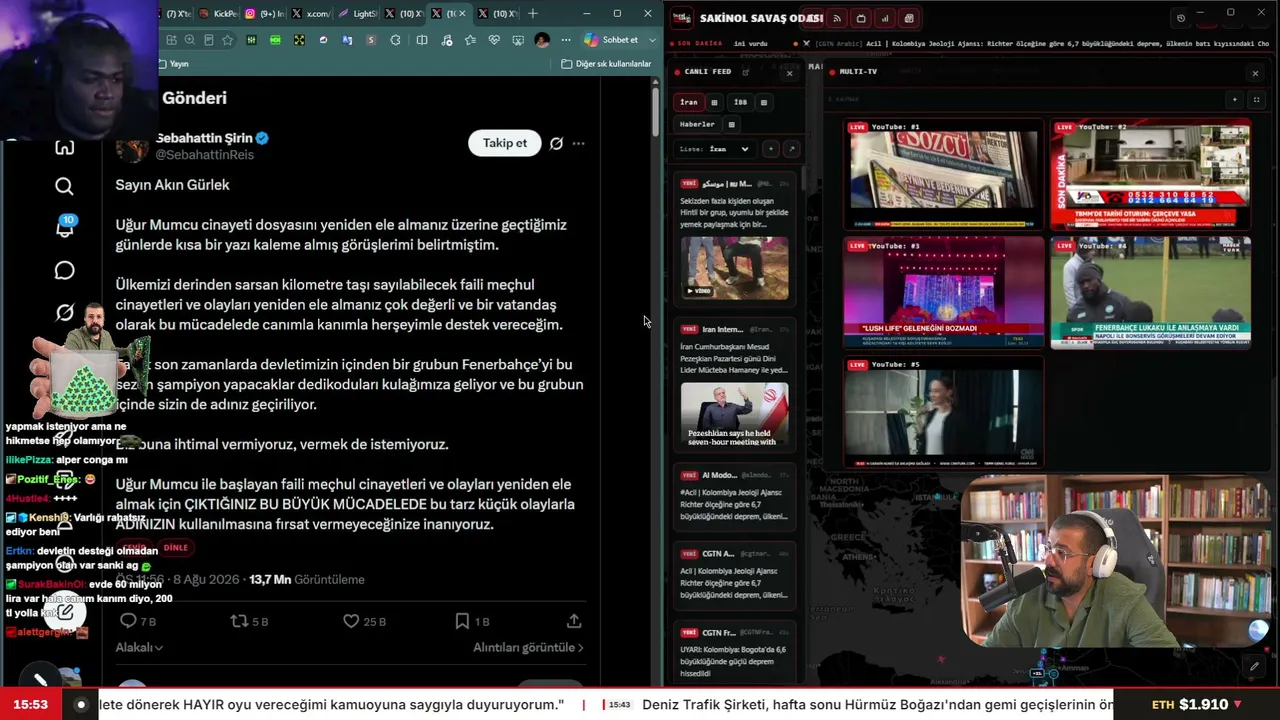The image size is (1280, 720).
Task: Click the expand arrow button beside Liste
Action: pos(791,149)
